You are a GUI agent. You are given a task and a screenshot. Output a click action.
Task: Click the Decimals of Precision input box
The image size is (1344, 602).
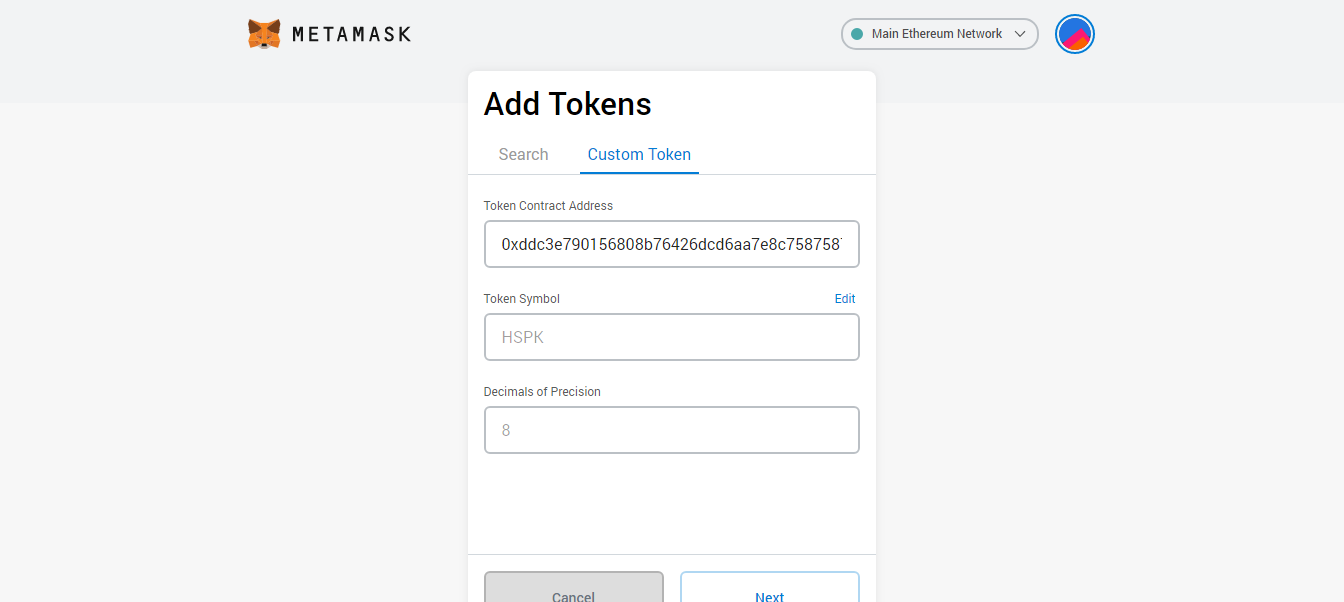point(671,430)
